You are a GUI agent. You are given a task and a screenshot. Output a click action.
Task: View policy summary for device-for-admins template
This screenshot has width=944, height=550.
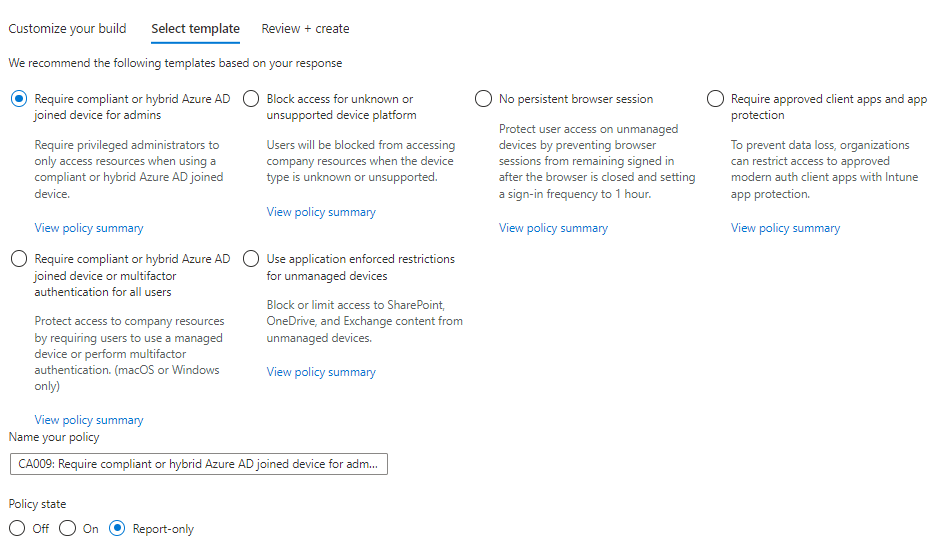(x=89, y=228)
